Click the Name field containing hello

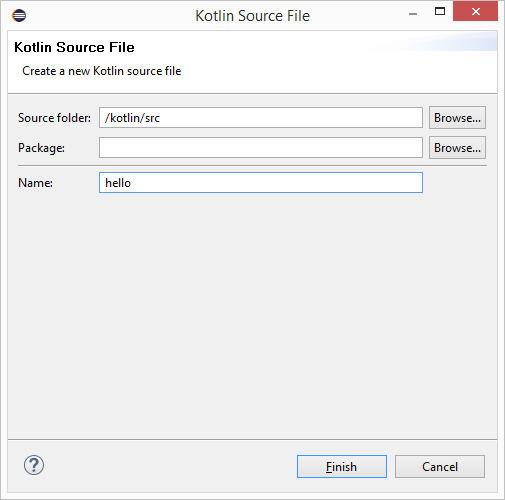(261, 183)
